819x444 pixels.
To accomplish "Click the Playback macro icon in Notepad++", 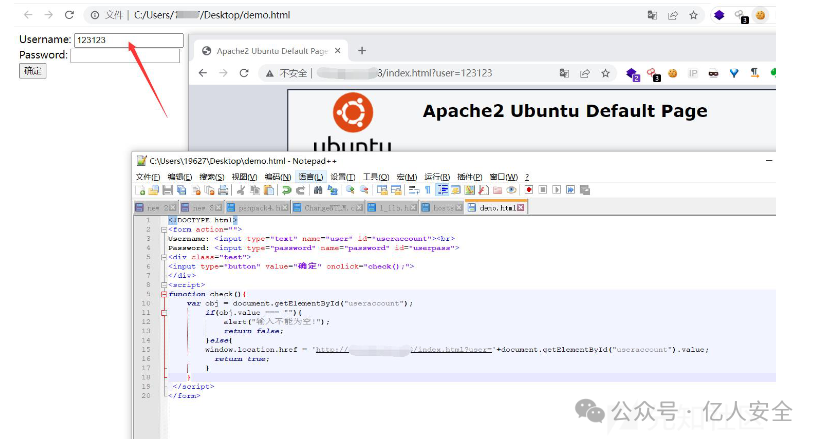I will (557, 190).
